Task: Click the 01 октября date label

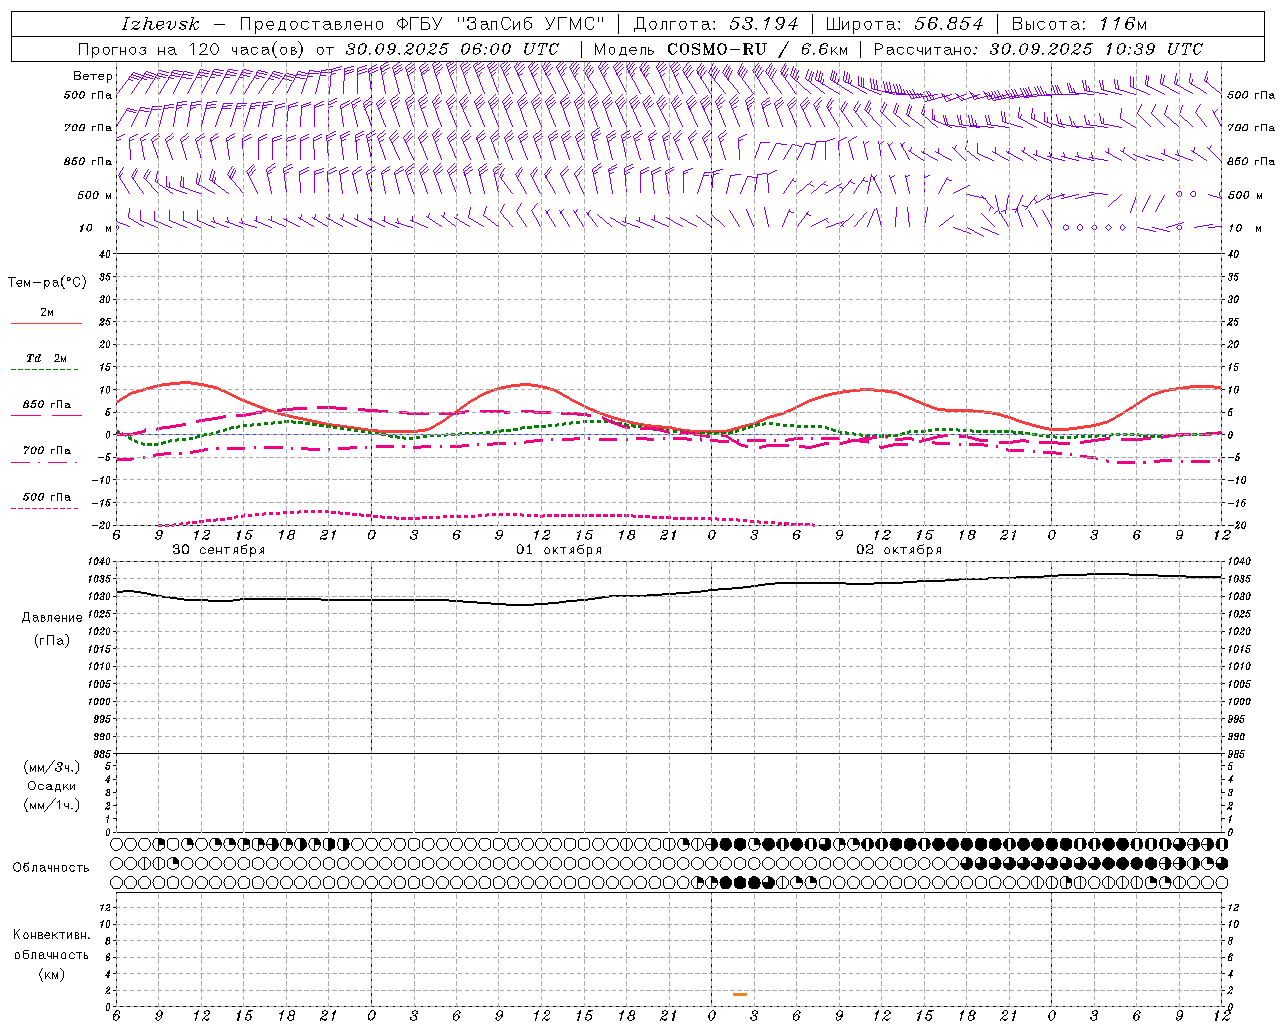Action: (559, 550)
